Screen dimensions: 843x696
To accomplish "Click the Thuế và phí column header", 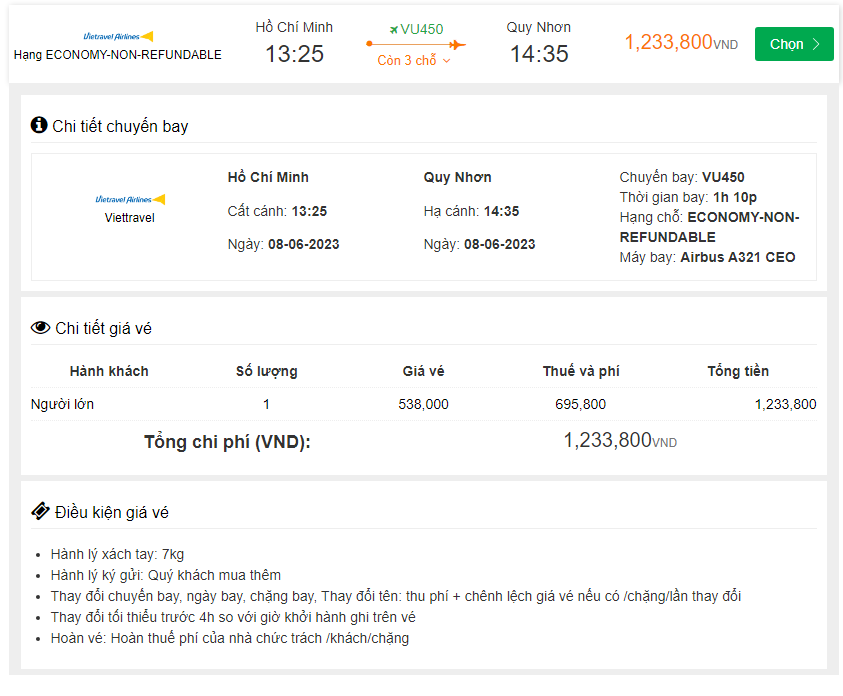I will pos(581,371).
